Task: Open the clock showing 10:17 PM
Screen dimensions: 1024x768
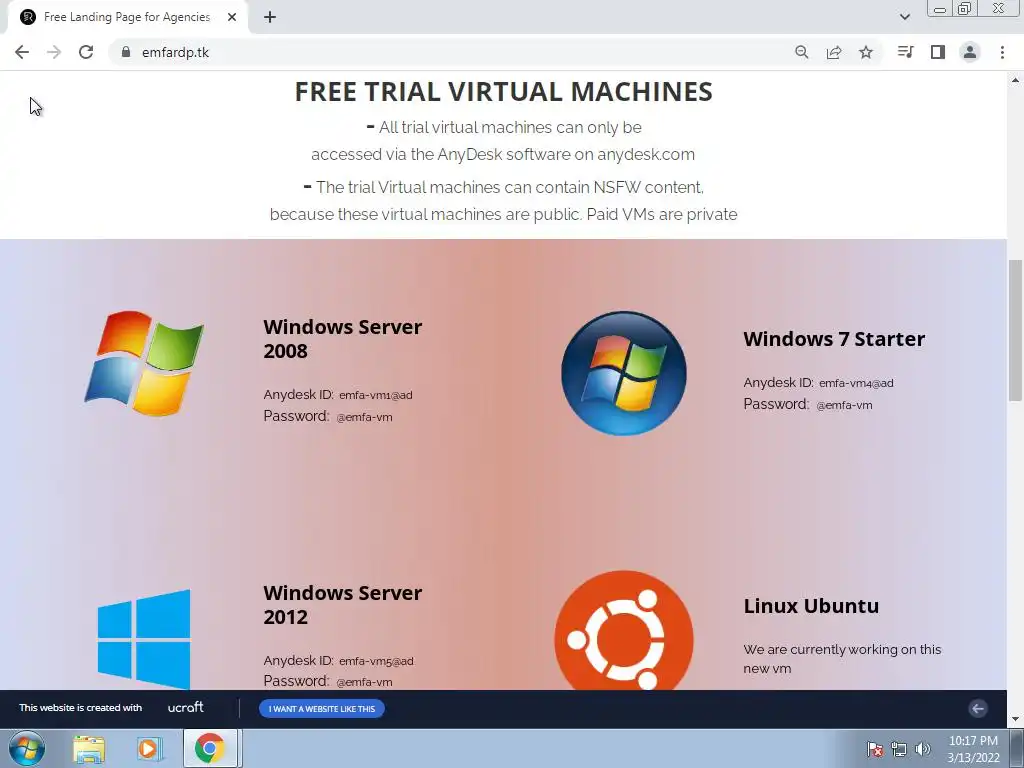Action: coord(973,749)
